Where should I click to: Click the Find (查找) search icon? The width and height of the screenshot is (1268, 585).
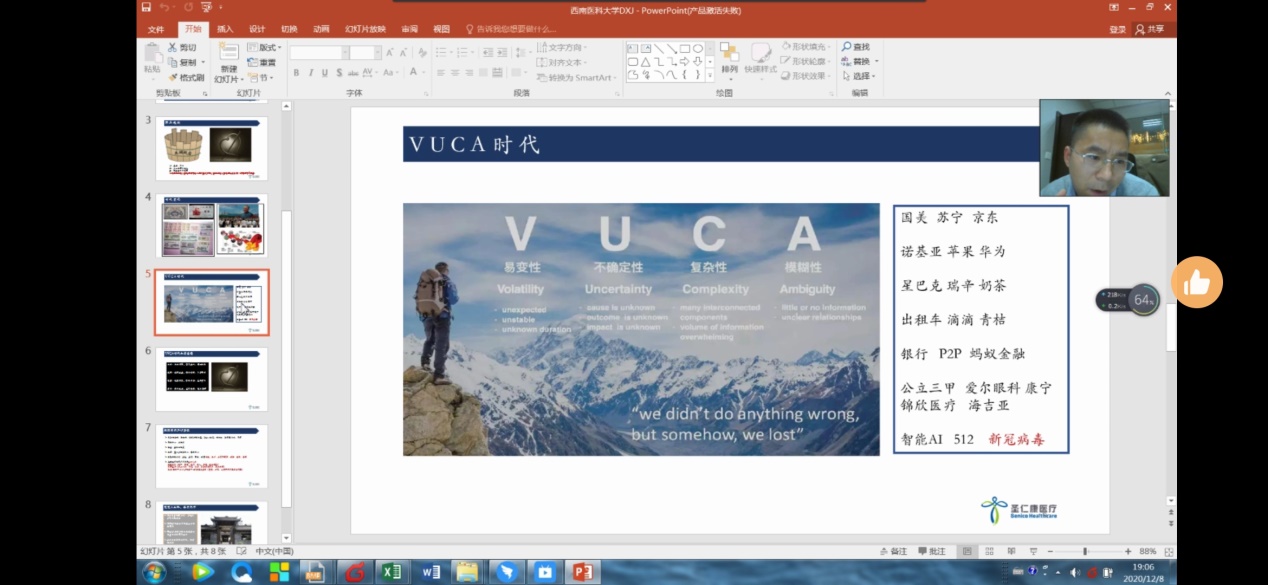pyautogui.click(x=855, y=47)
